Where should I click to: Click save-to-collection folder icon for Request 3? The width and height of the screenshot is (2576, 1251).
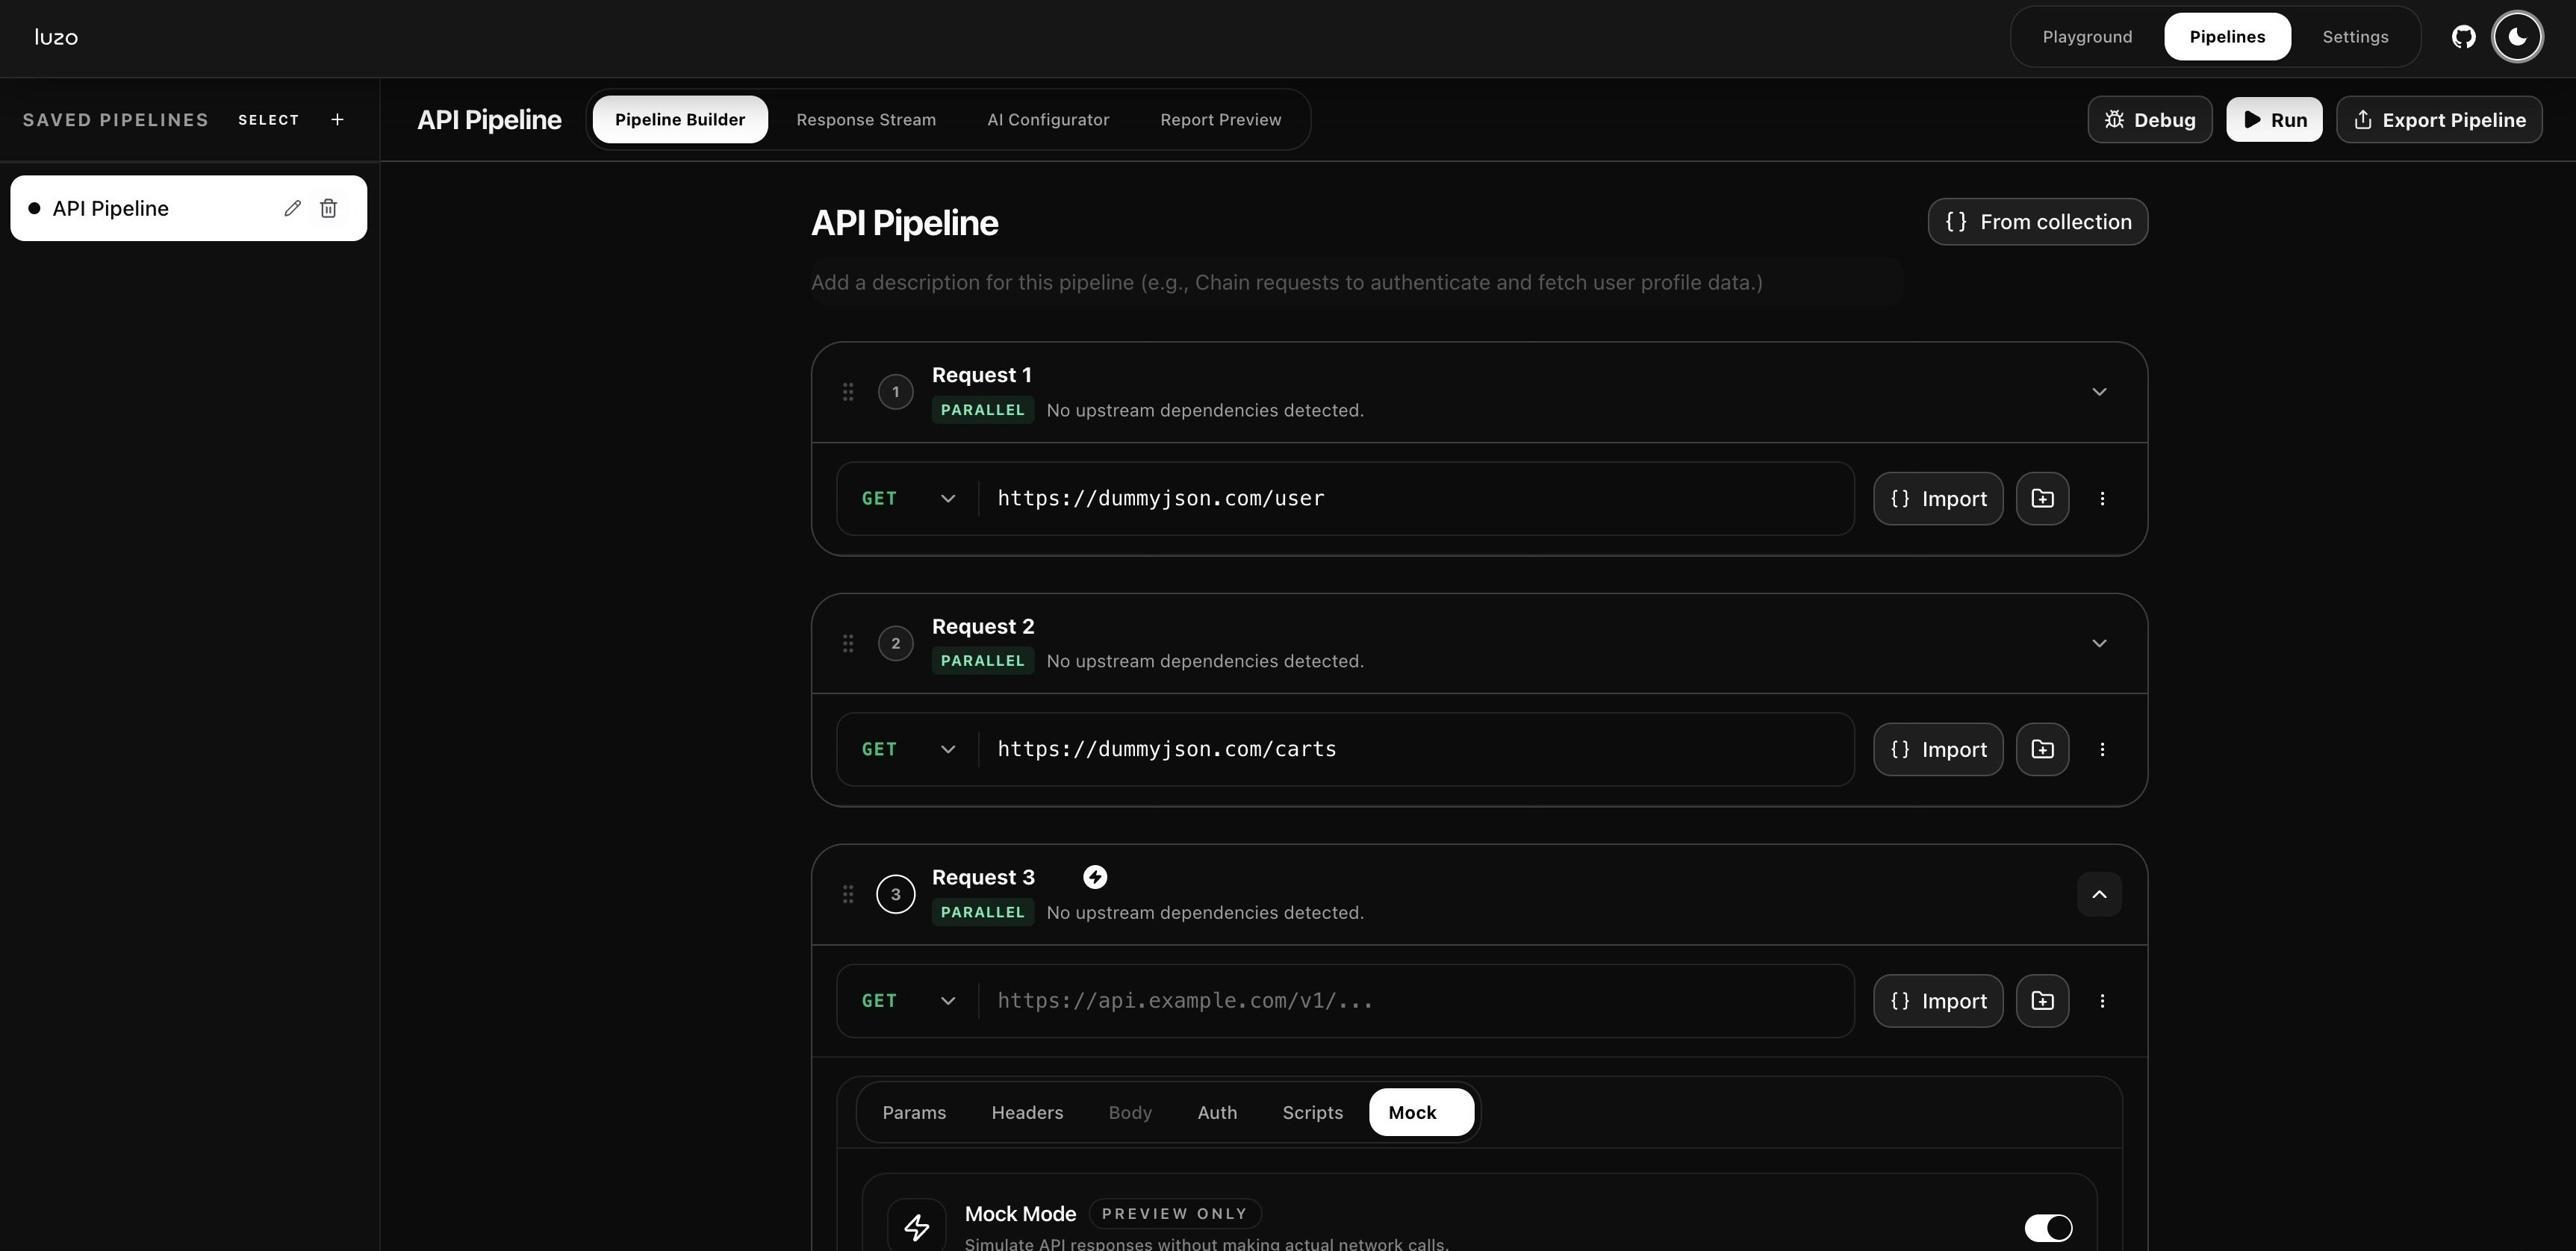click(2042, 1001)
